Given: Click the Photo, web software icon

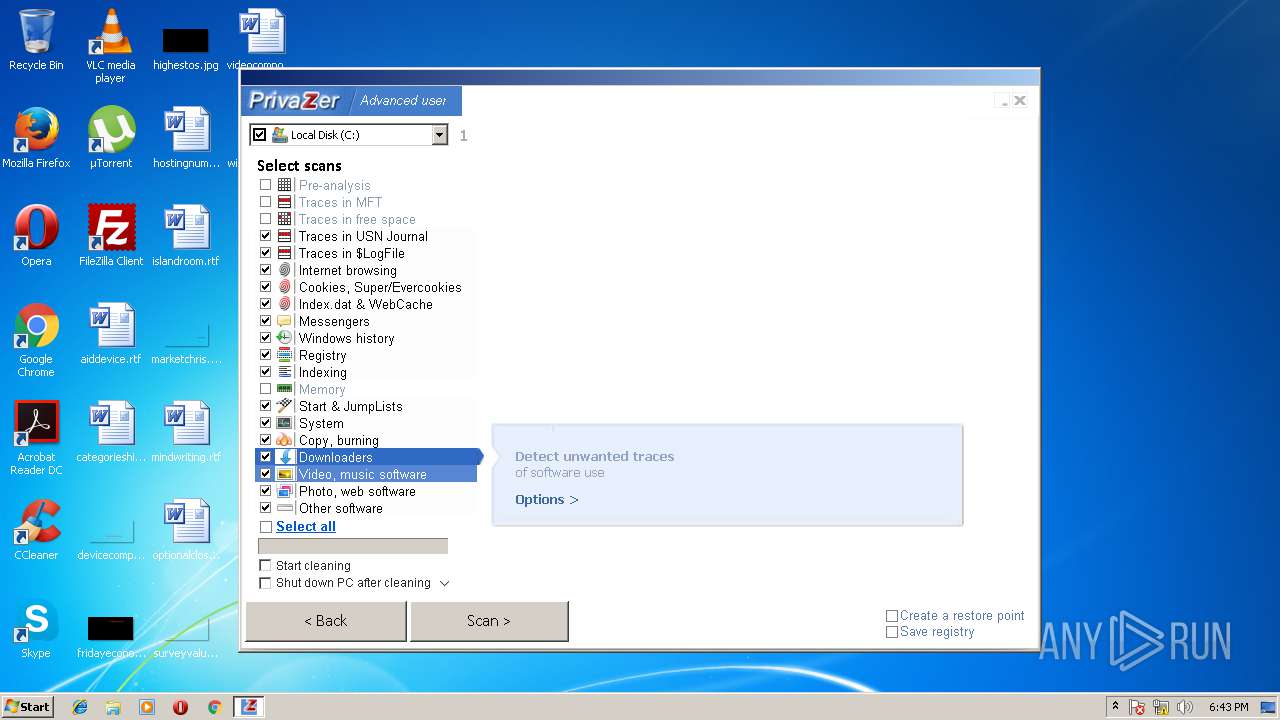Looking at the screenshot, I should point(285,491).
